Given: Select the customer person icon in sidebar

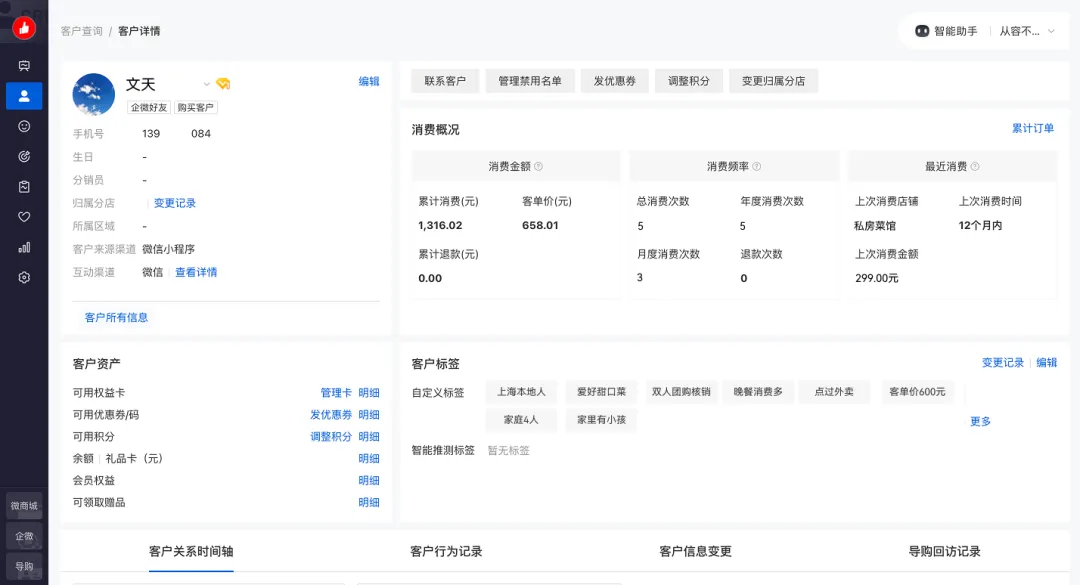Looking at the screenshot, I should coord(24,96).
